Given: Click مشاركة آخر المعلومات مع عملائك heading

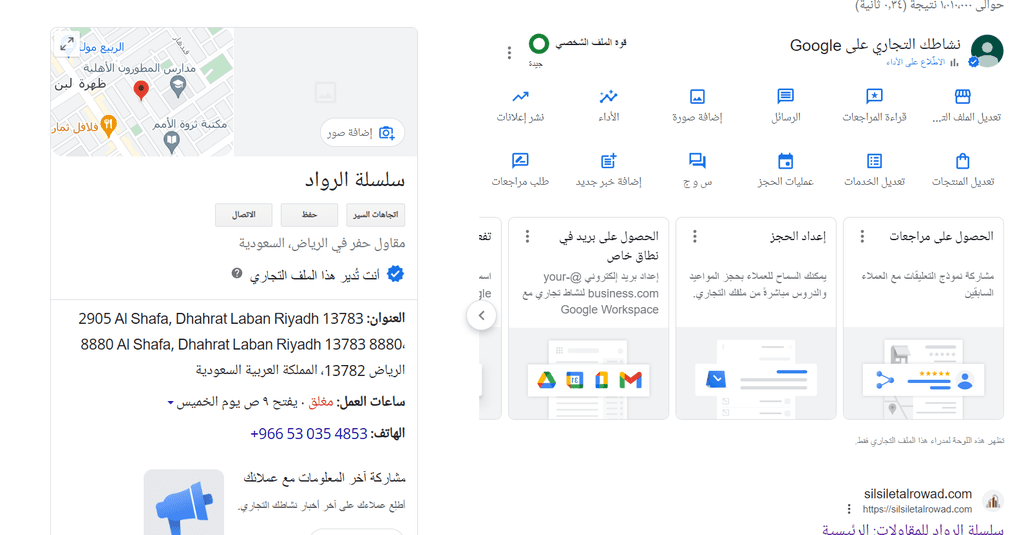Looking at the screenshot, I should coord(325,478).
